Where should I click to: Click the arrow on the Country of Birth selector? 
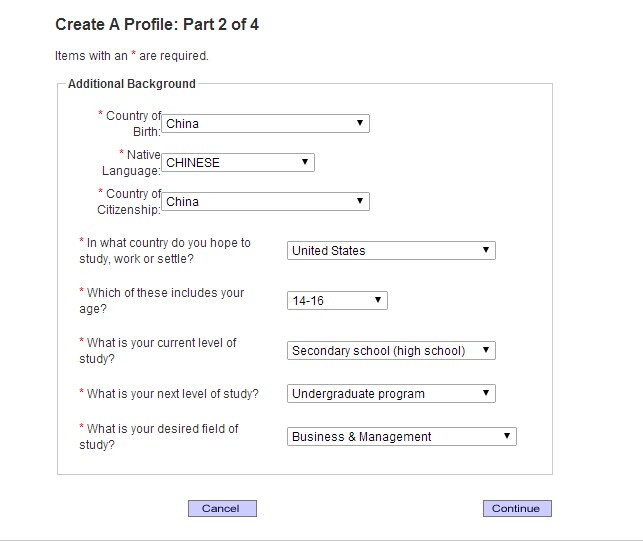tap(360, 123)
